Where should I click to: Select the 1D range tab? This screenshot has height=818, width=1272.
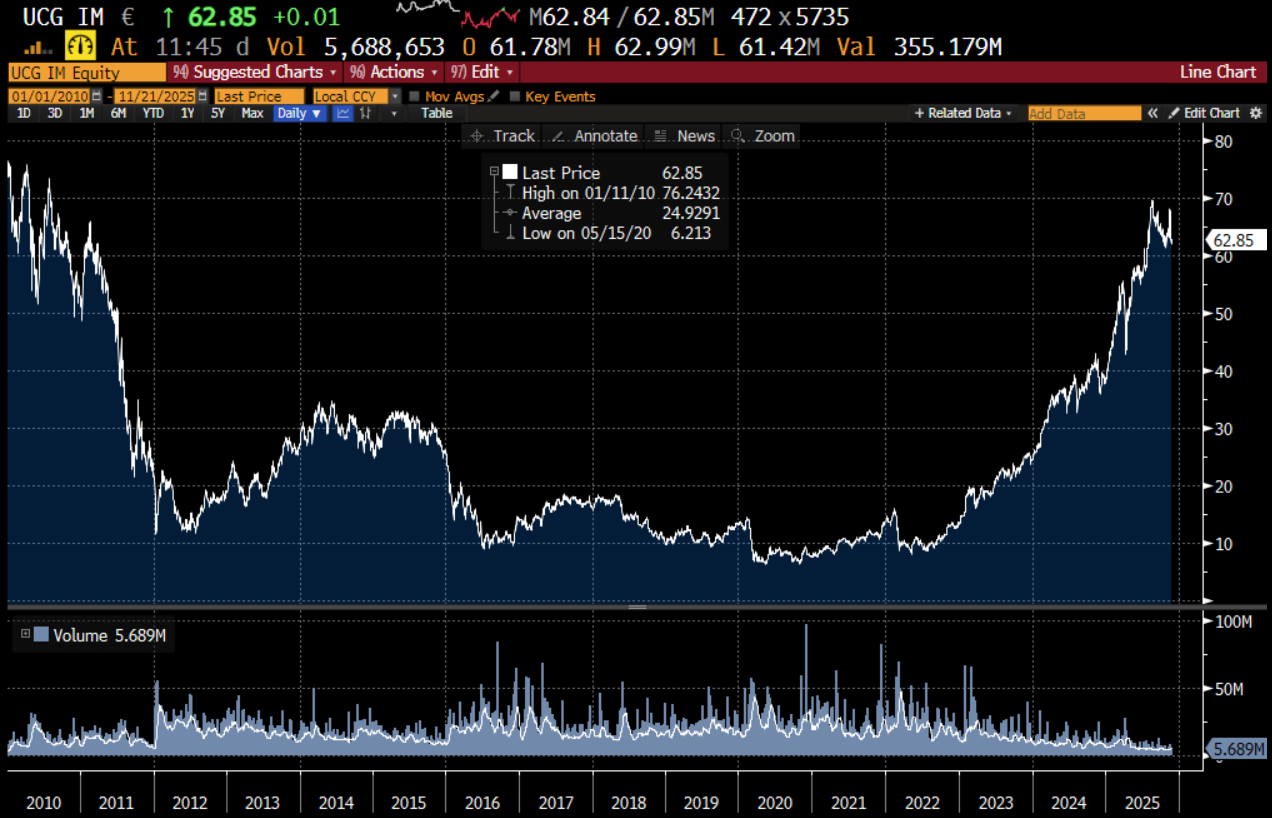coord(24,113)
